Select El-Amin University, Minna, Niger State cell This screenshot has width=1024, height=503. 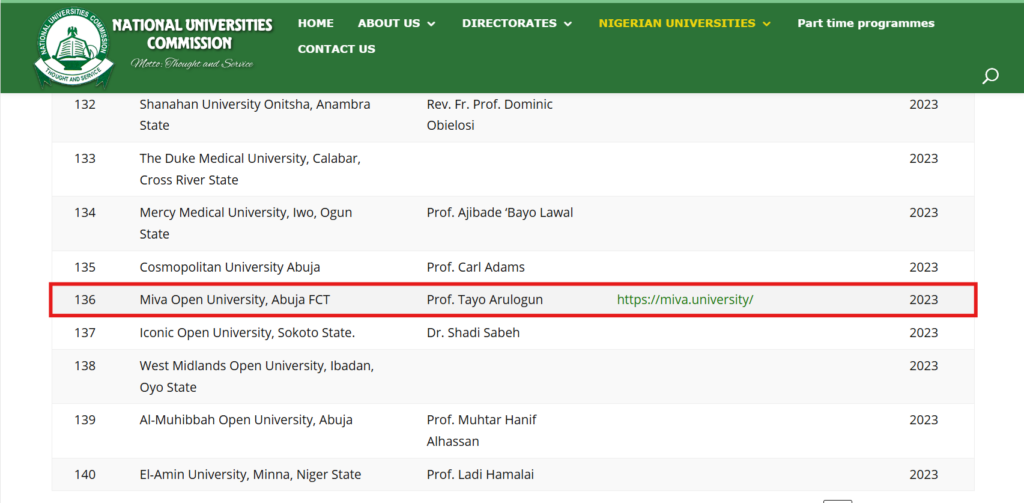[x=250, y=475]
